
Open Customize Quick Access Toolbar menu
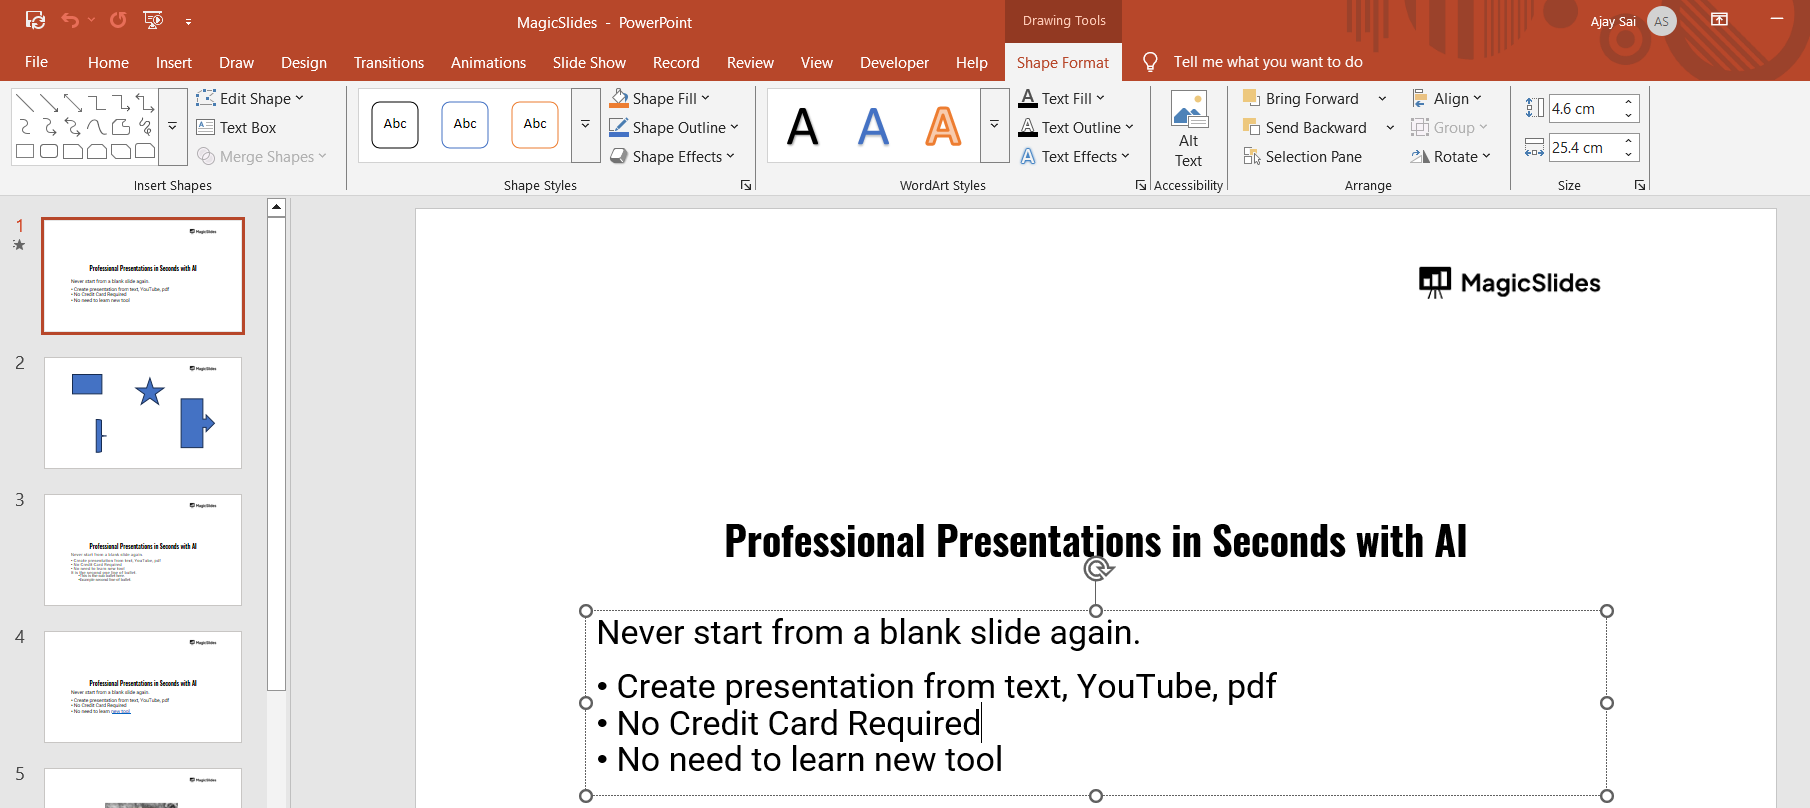point(188,21)
